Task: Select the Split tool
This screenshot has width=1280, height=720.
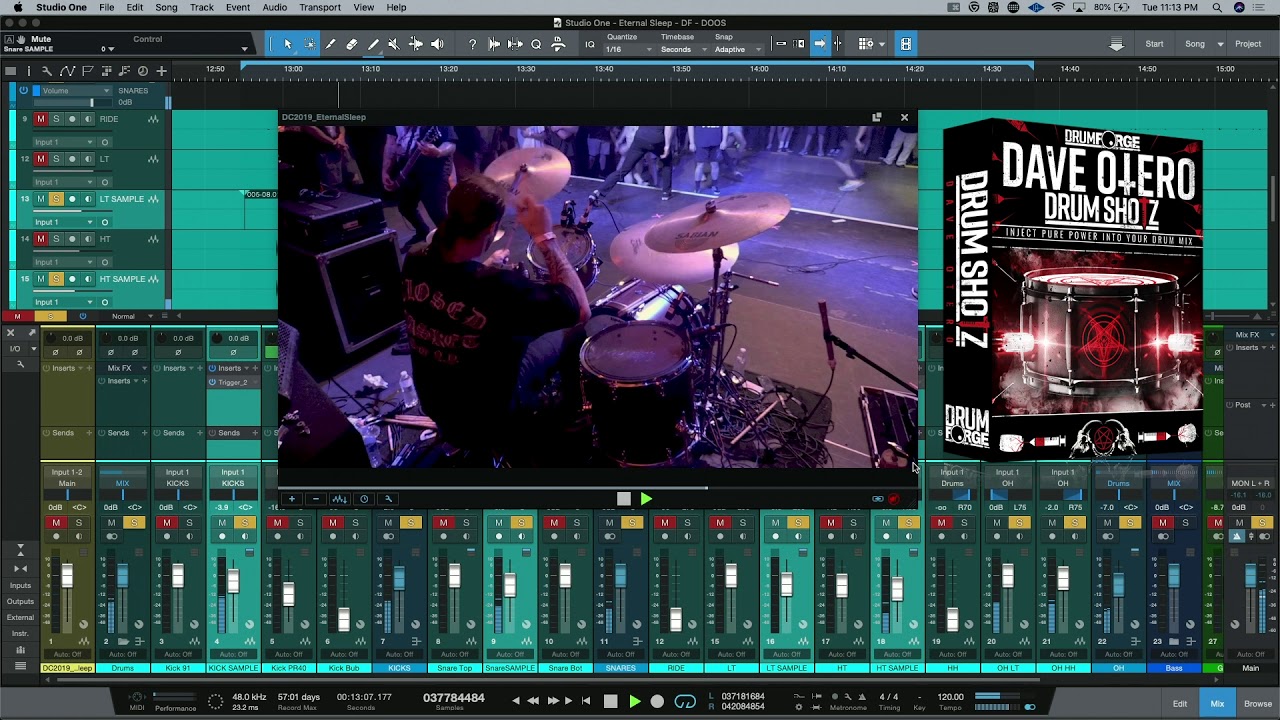Action: 331,44
